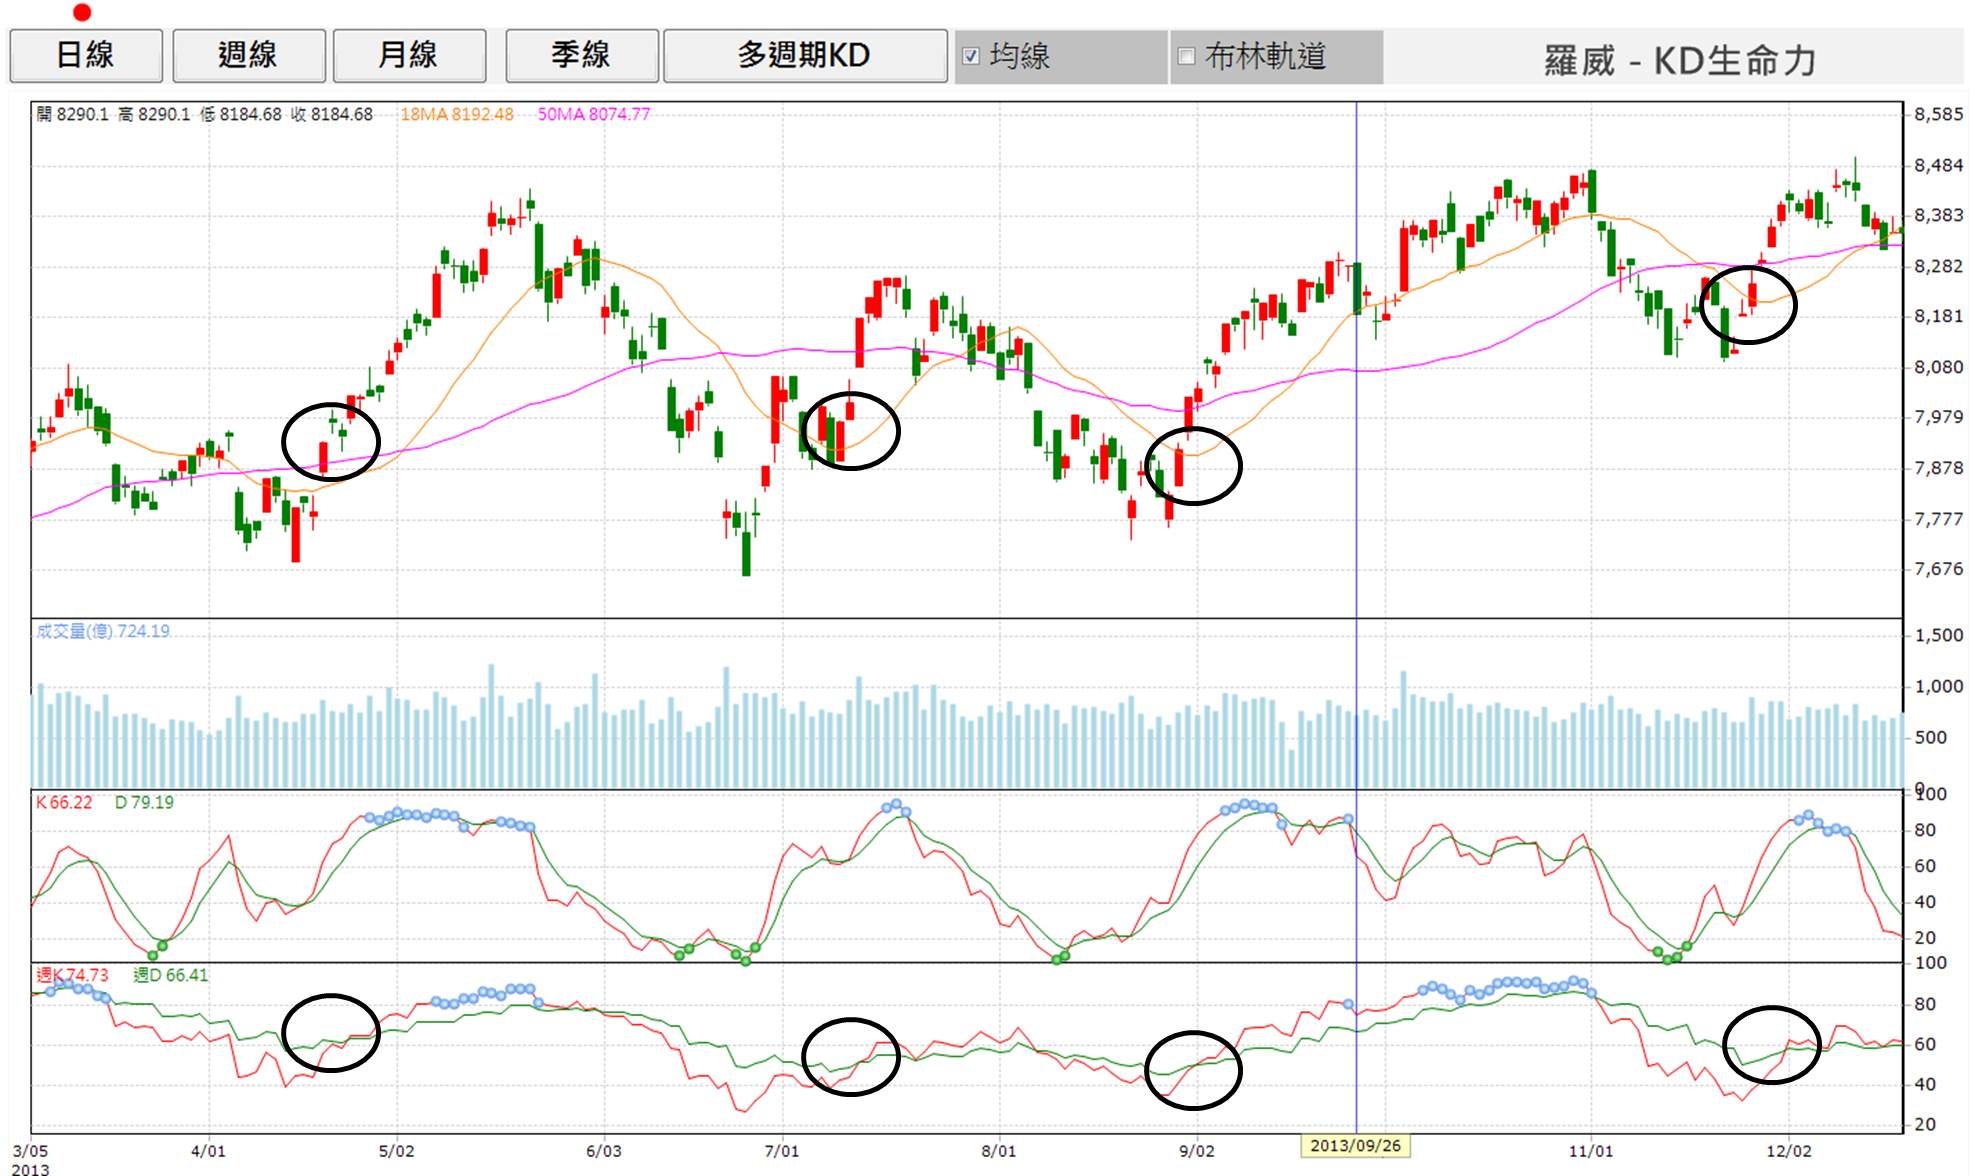Click the red K 66.22 indicator label

point(63,802)
